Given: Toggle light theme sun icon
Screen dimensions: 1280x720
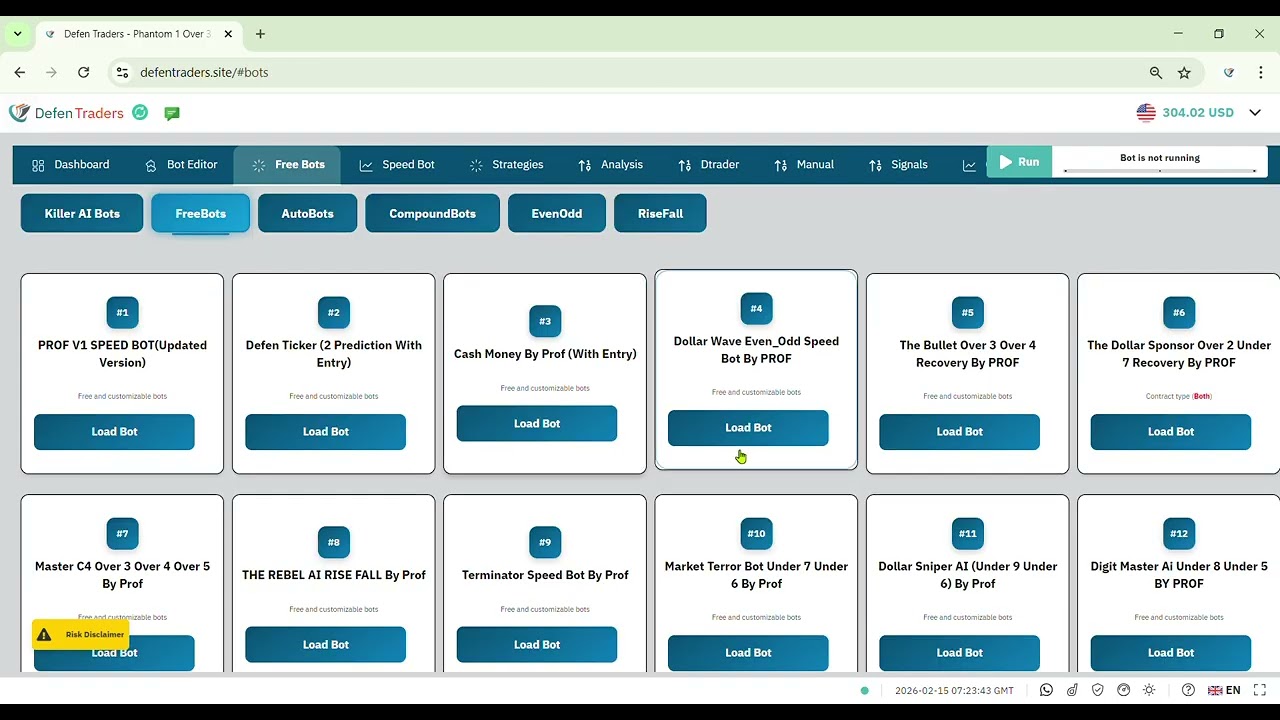Looking at the screenshot, I should pyautogui.click(x=1149, y=690).
